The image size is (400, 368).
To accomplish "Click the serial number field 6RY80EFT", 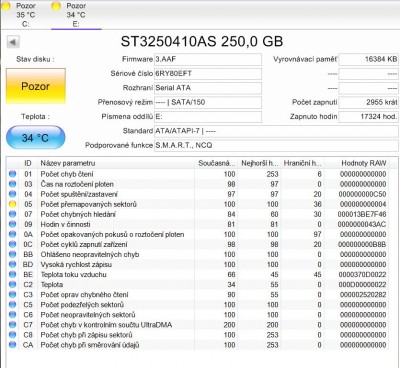I will pos(208,74).
